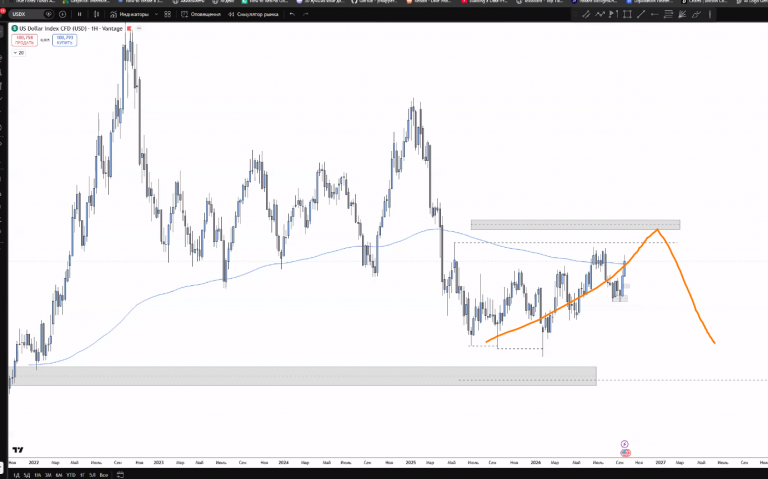Click the TradingView logo on chart

click(18, 450)
